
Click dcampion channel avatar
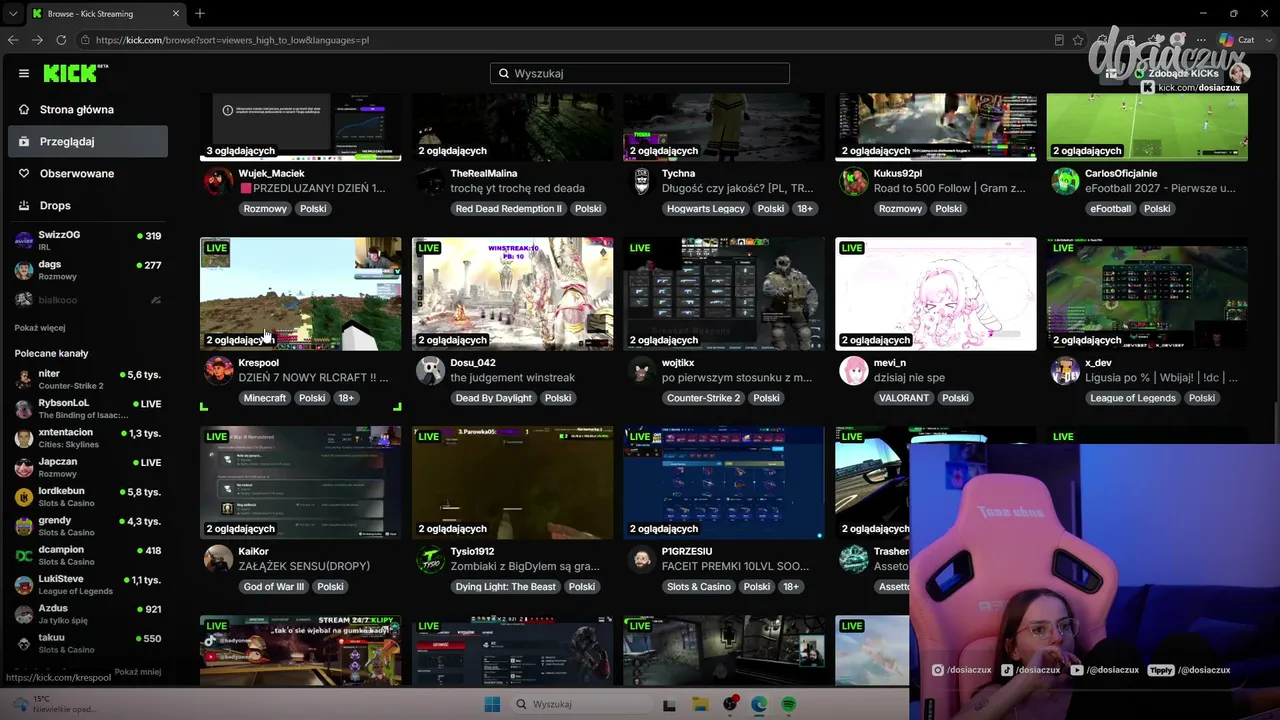[24, 555]
